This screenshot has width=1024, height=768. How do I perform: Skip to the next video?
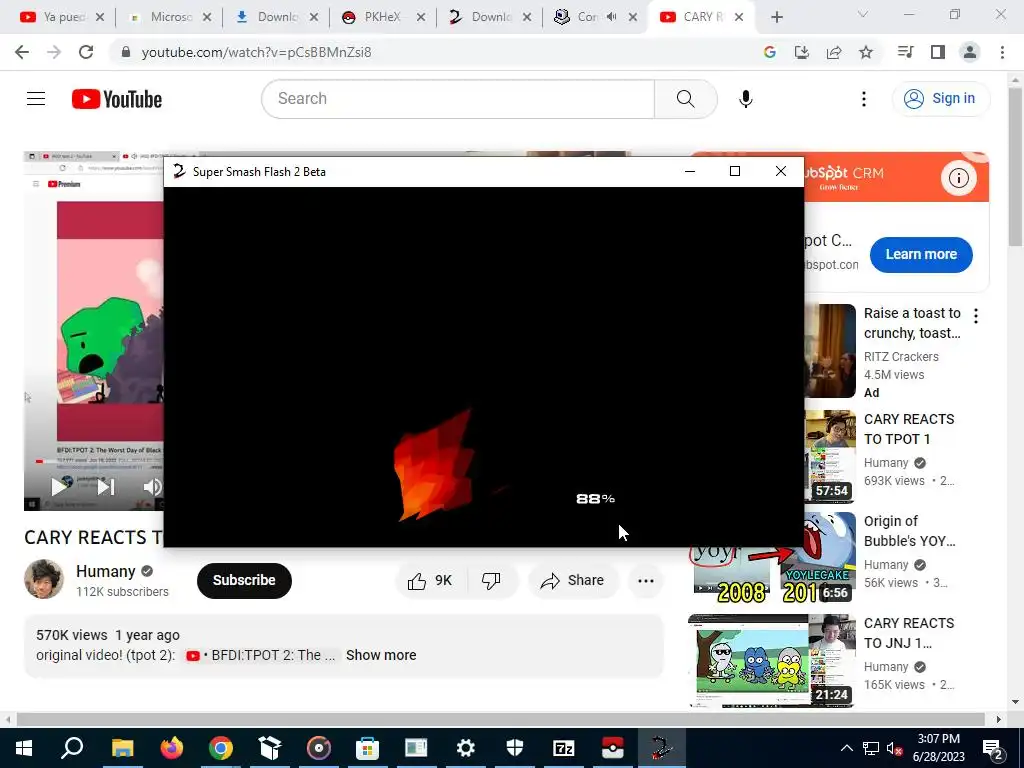pyautogui.click(x=106, y=486)
